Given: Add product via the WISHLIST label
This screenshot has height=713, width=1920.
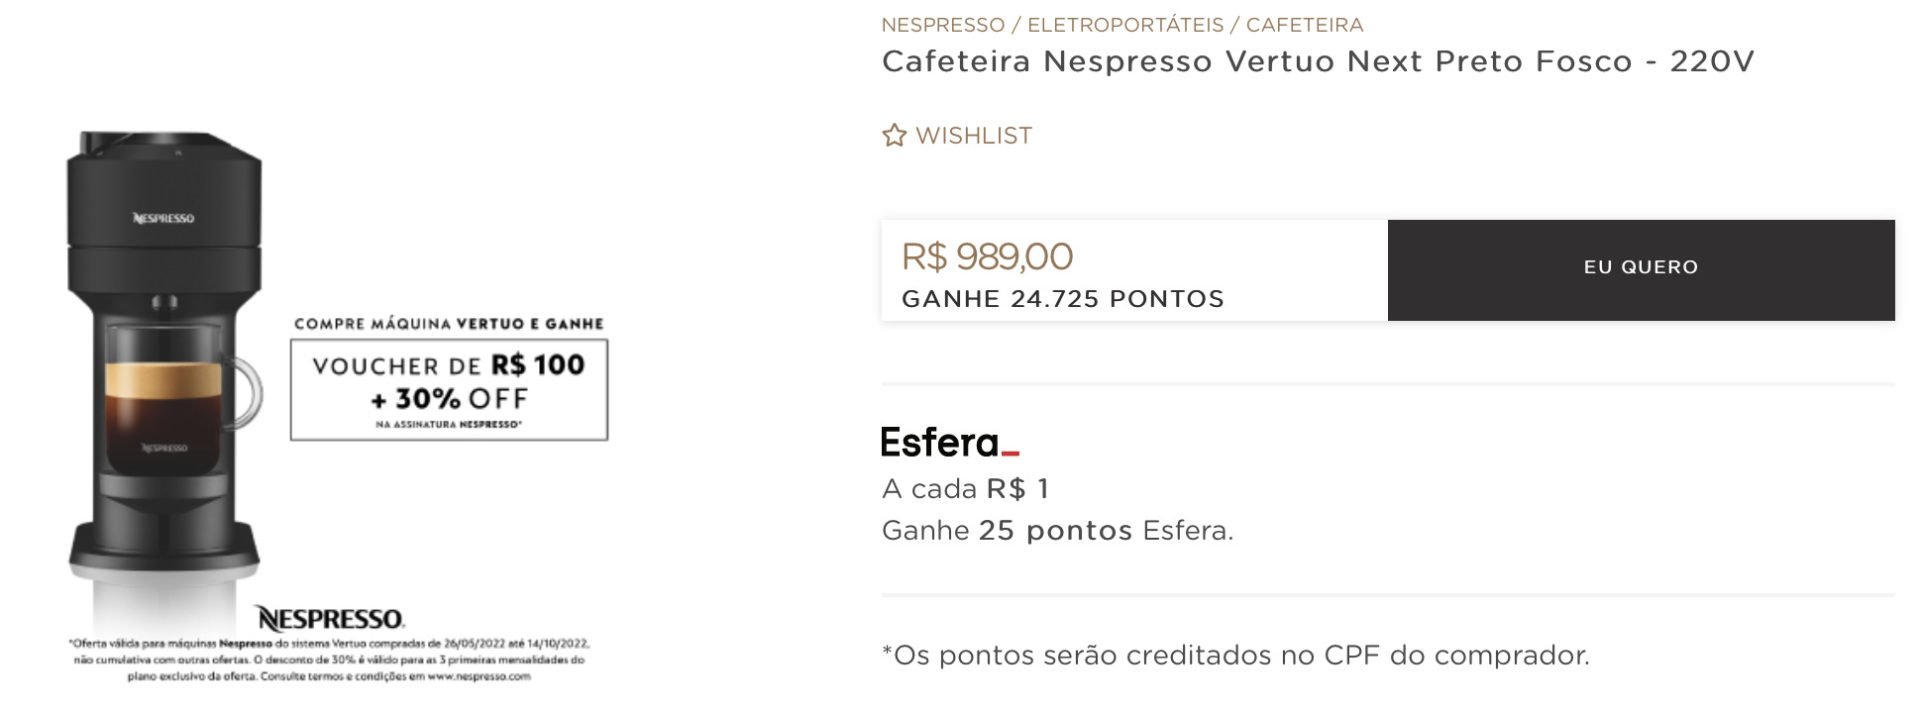Looking at the screenshot, I should (974, 135).
